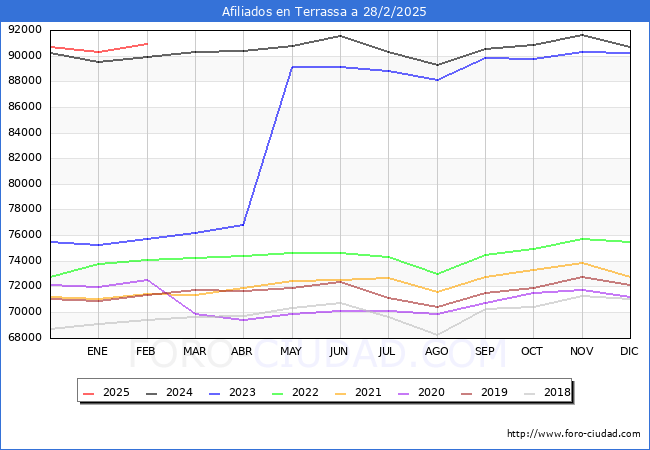650x450 pixels.
Task: Click the 78000 y-axis value
Action: click(25, 209)
